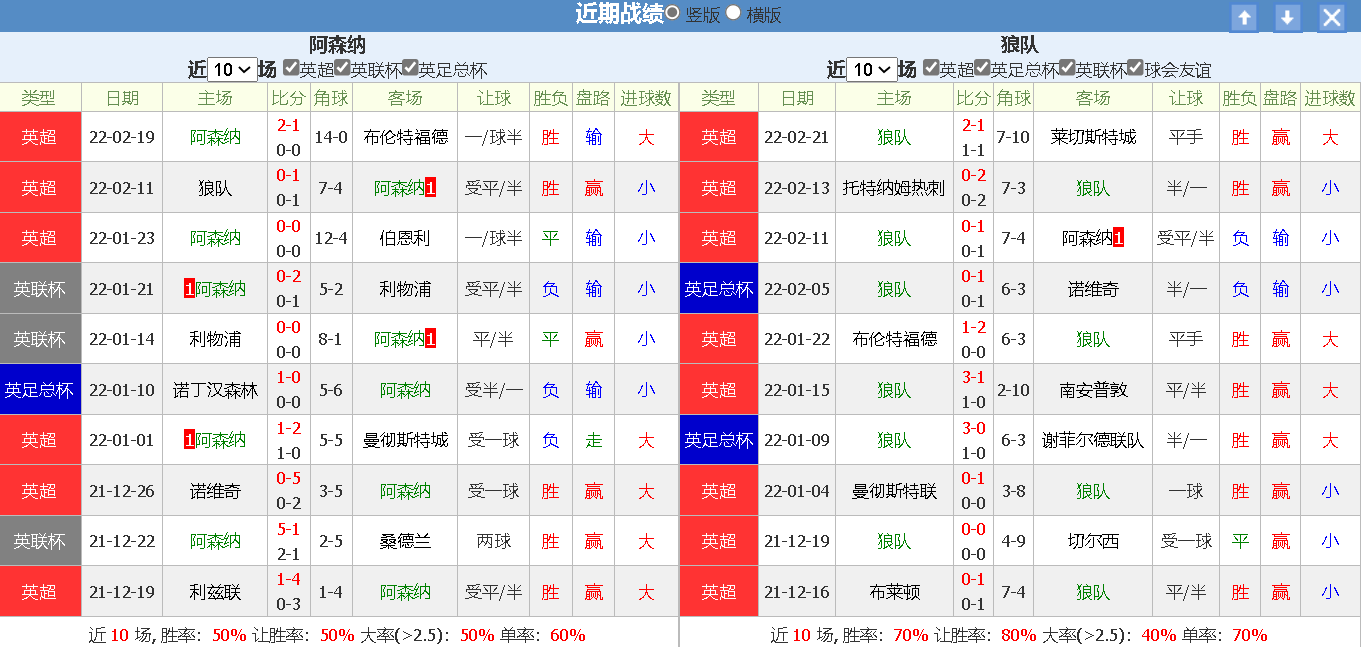The image size is (1361, 647).
Task: Toggle 狼队's 球会友谊 checkbox
Action: point(1135,68)
